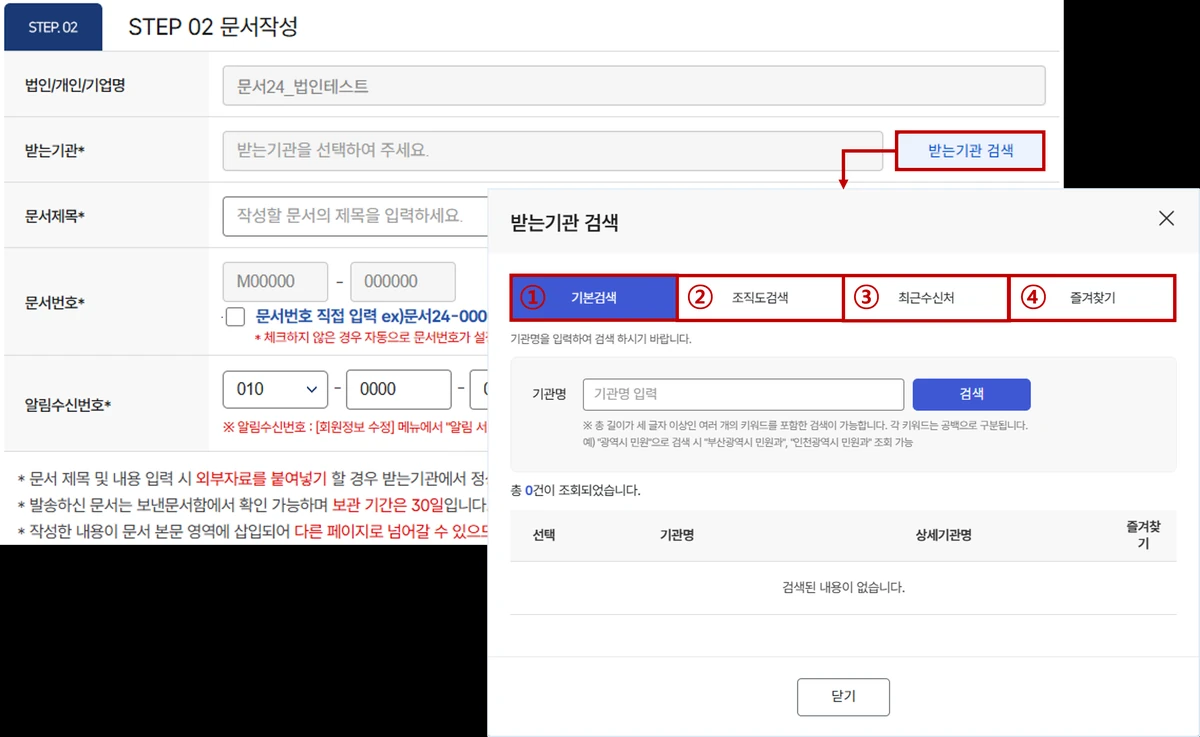Click the 총 0건이 조회되었습니다. result count

pos(575,490)
